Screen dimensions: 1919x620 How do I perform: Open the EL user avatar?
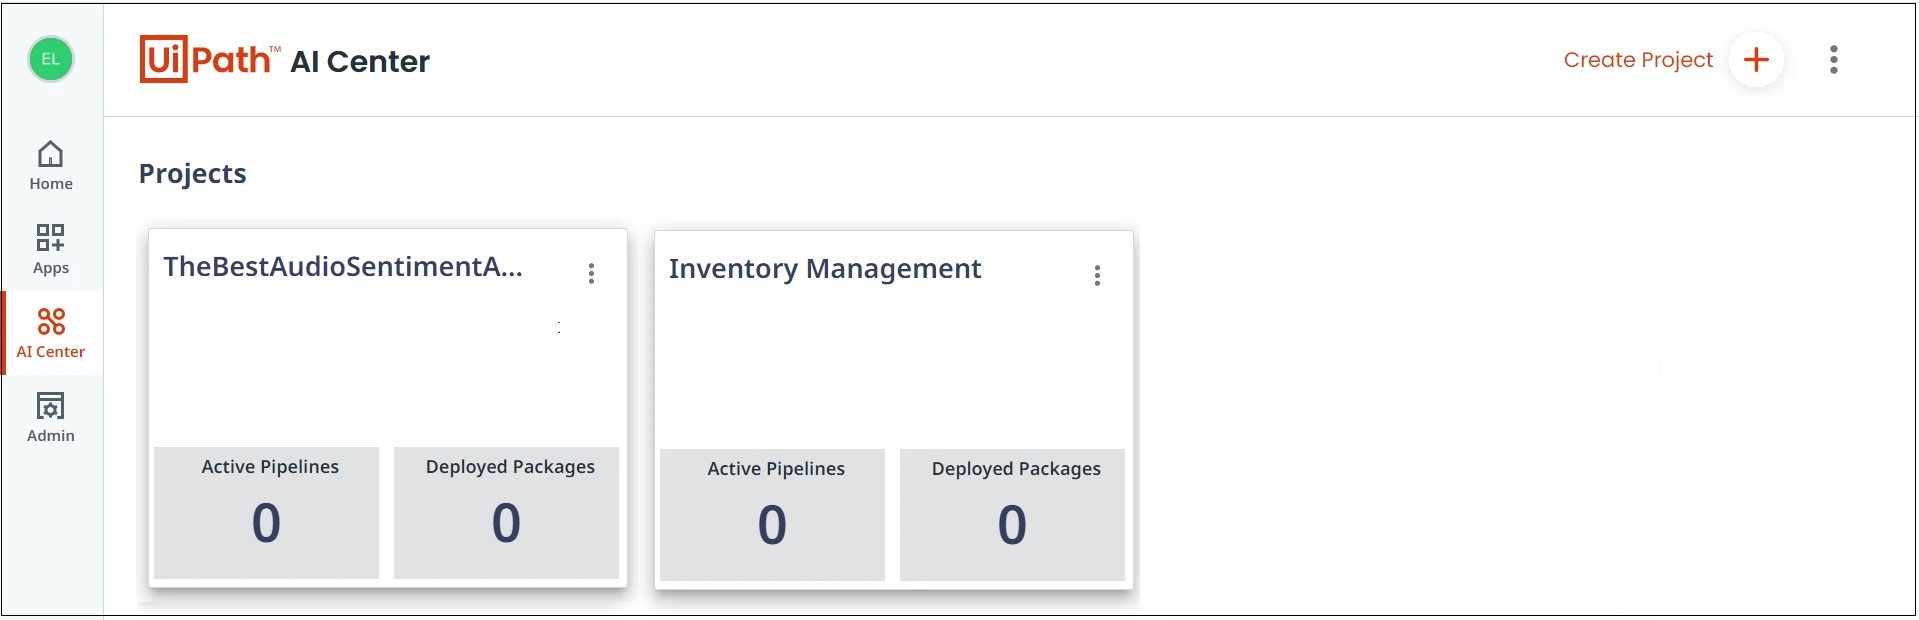tap(51, 59)
